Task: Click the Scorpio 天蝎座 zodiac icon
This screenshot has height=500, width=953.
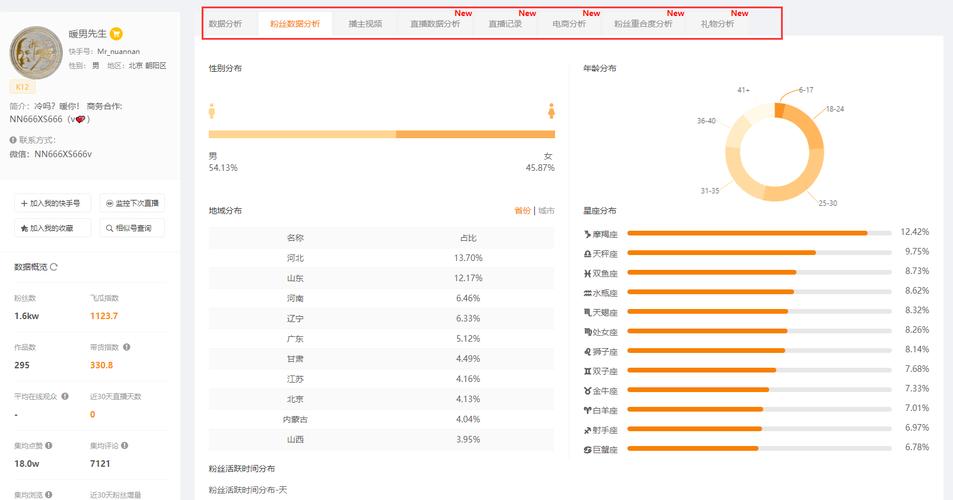Action: click(588, 311)
